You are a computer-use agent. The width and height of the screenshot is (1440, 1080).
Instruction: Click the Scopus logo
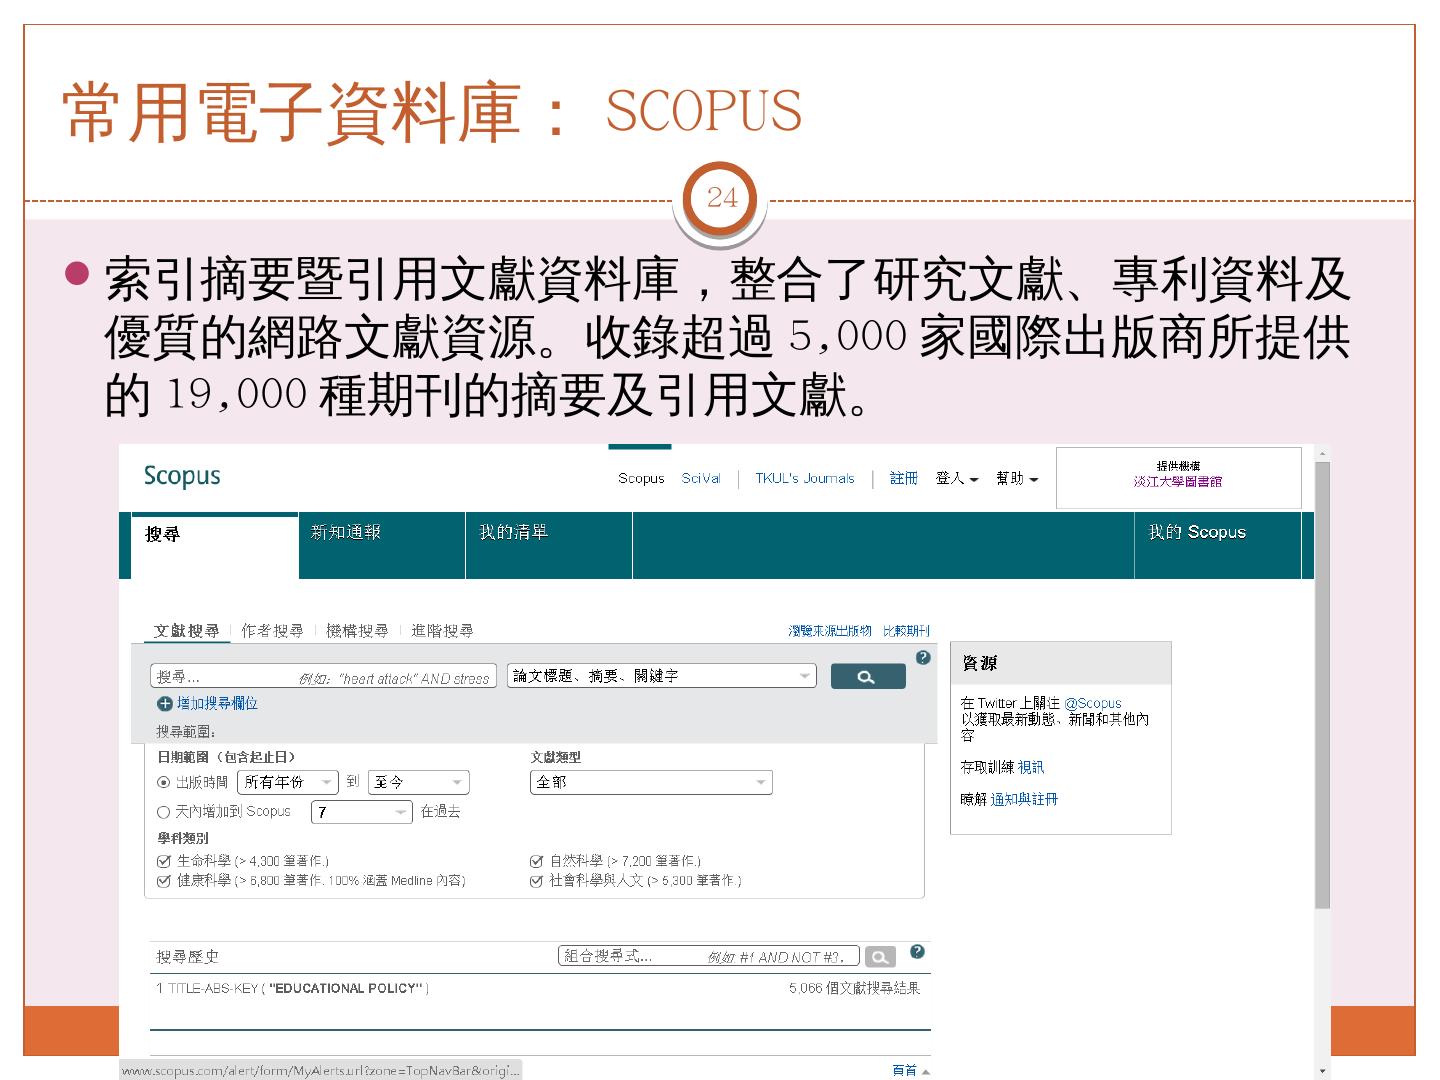tap(182, 476)
